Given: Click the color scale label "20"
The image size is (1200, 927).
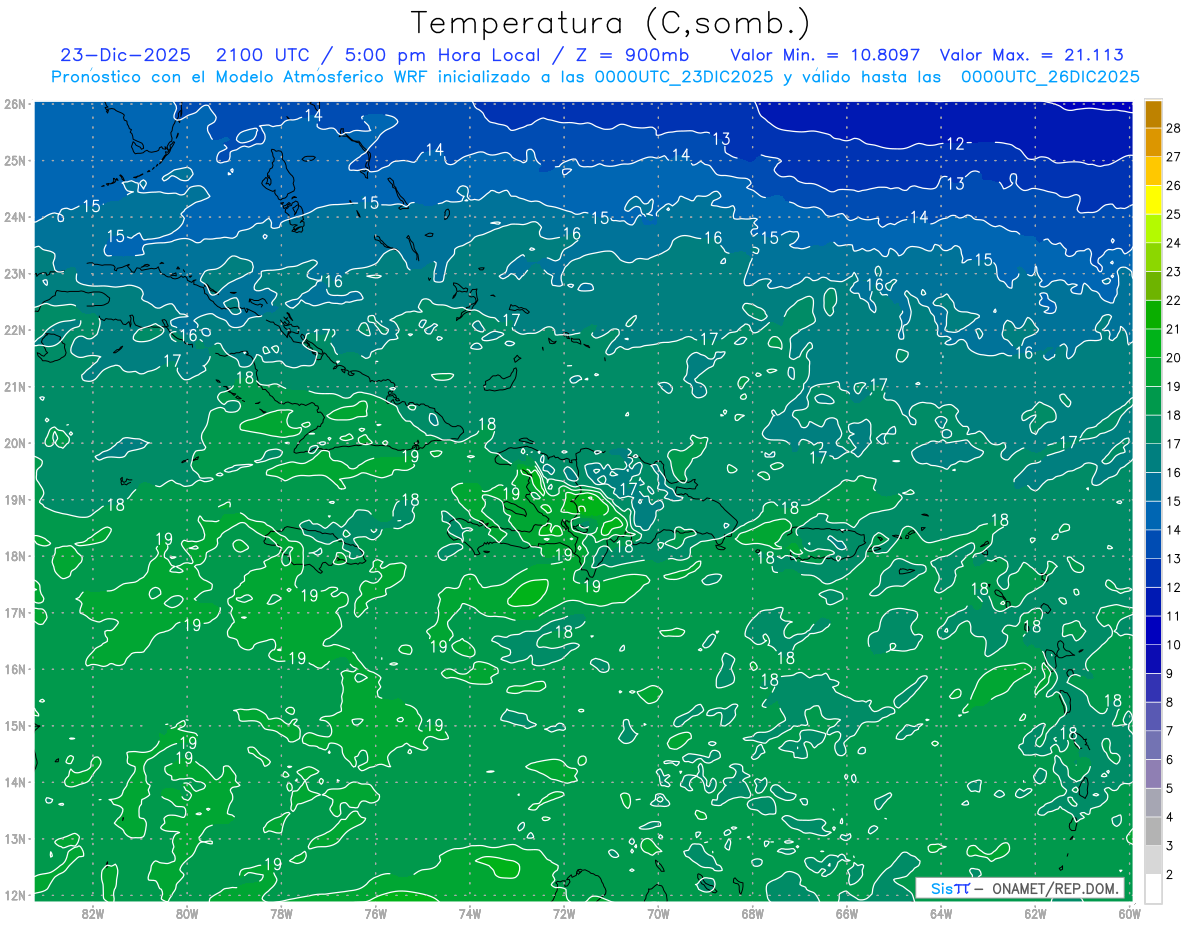Looking at the screenshot, I should pos(1173,357).
